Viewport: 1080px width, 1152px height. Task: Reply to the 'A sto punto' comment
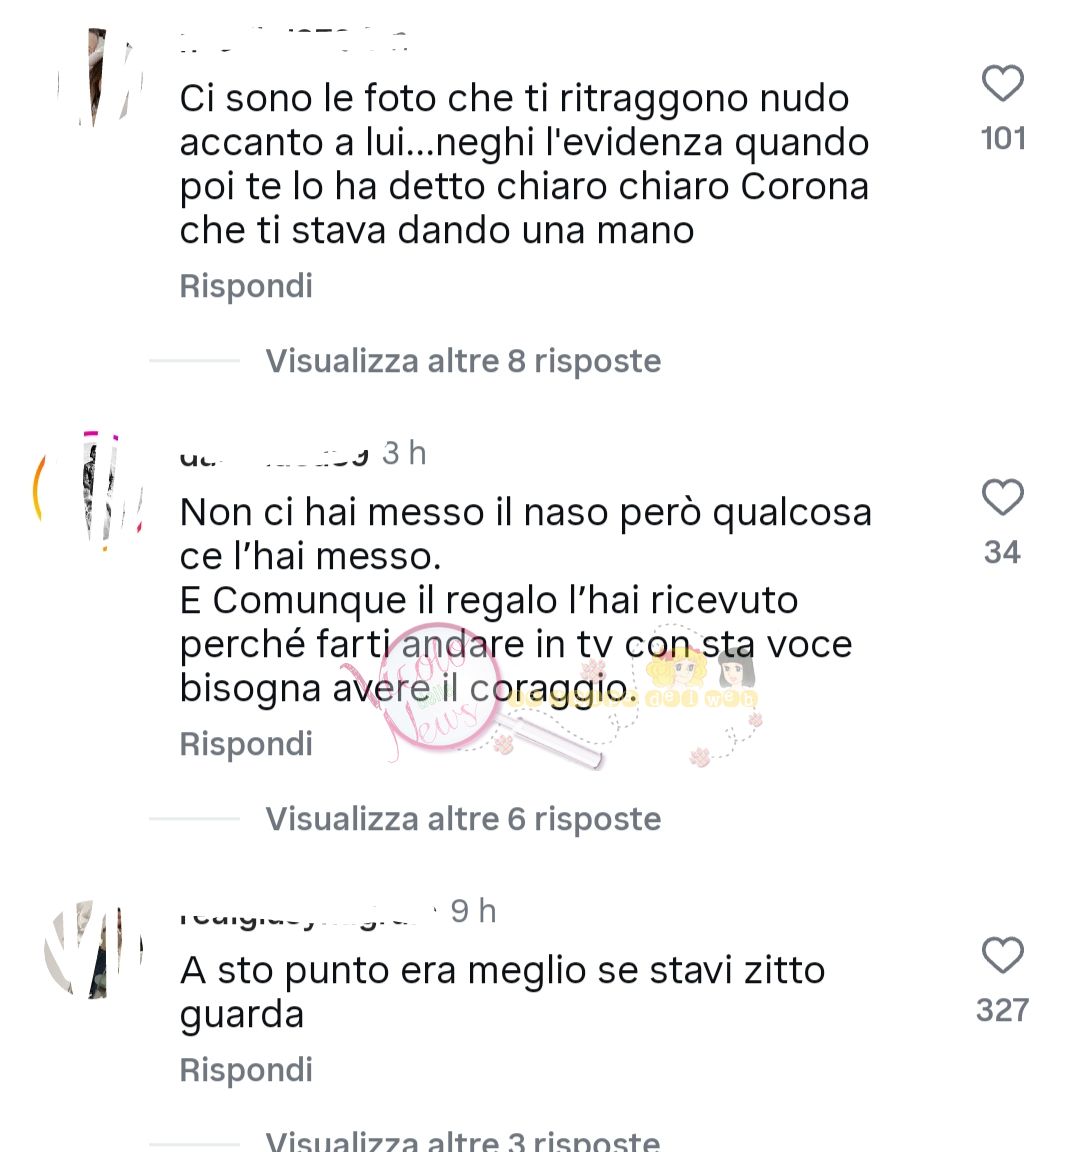[x=246, y=1070]
